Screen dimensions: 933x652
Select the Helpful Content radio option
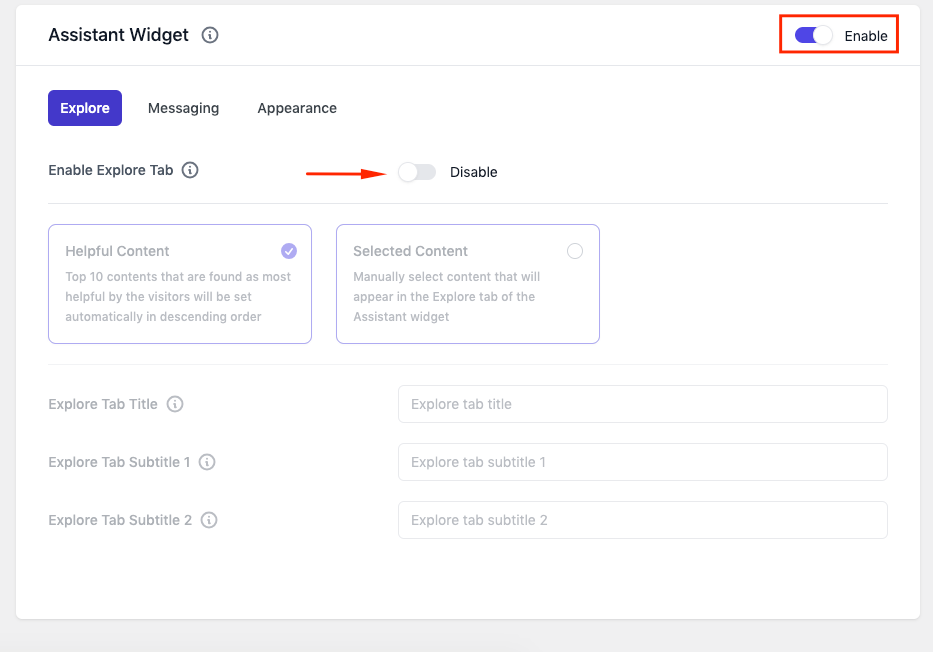click(x=289, y=251)
